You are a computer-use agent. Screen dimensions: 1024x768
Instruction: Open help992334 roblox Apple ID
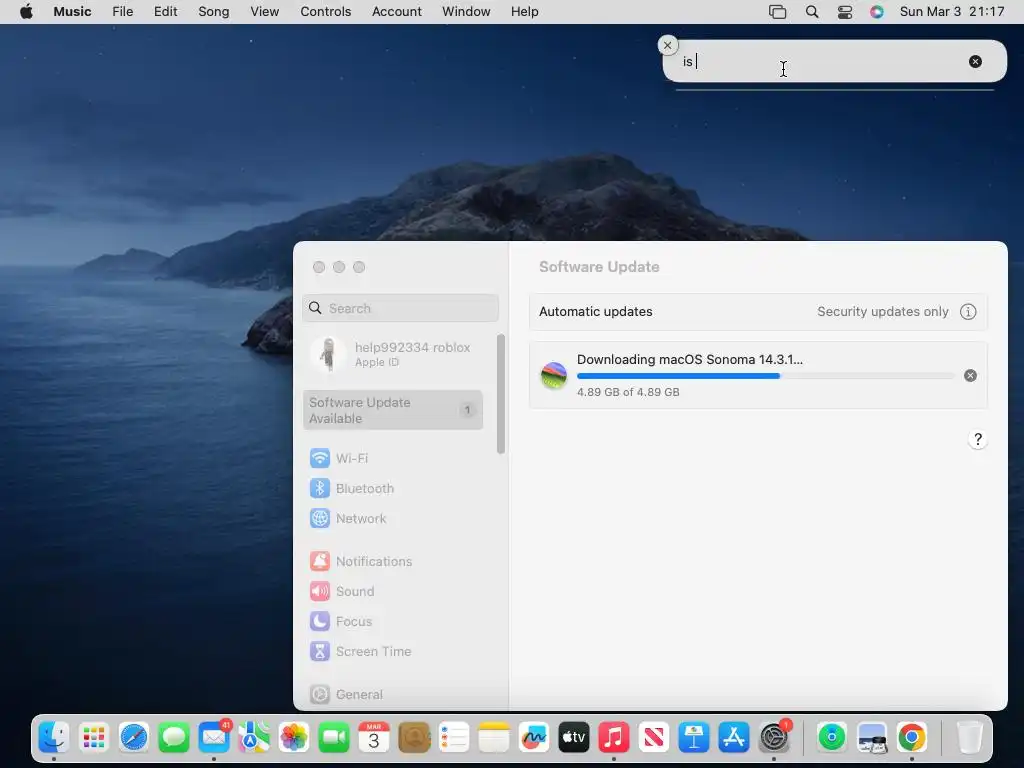392,354
